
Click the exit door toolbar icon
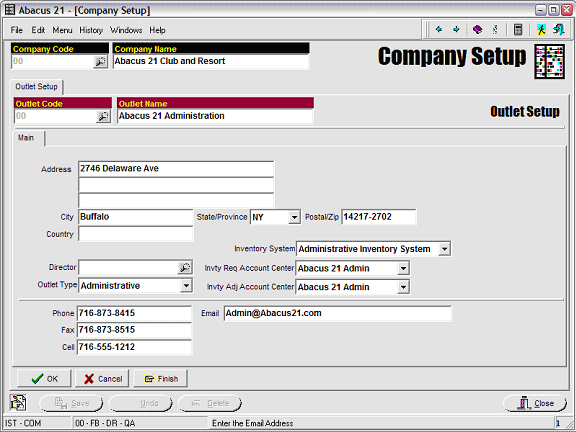point(559,29)
